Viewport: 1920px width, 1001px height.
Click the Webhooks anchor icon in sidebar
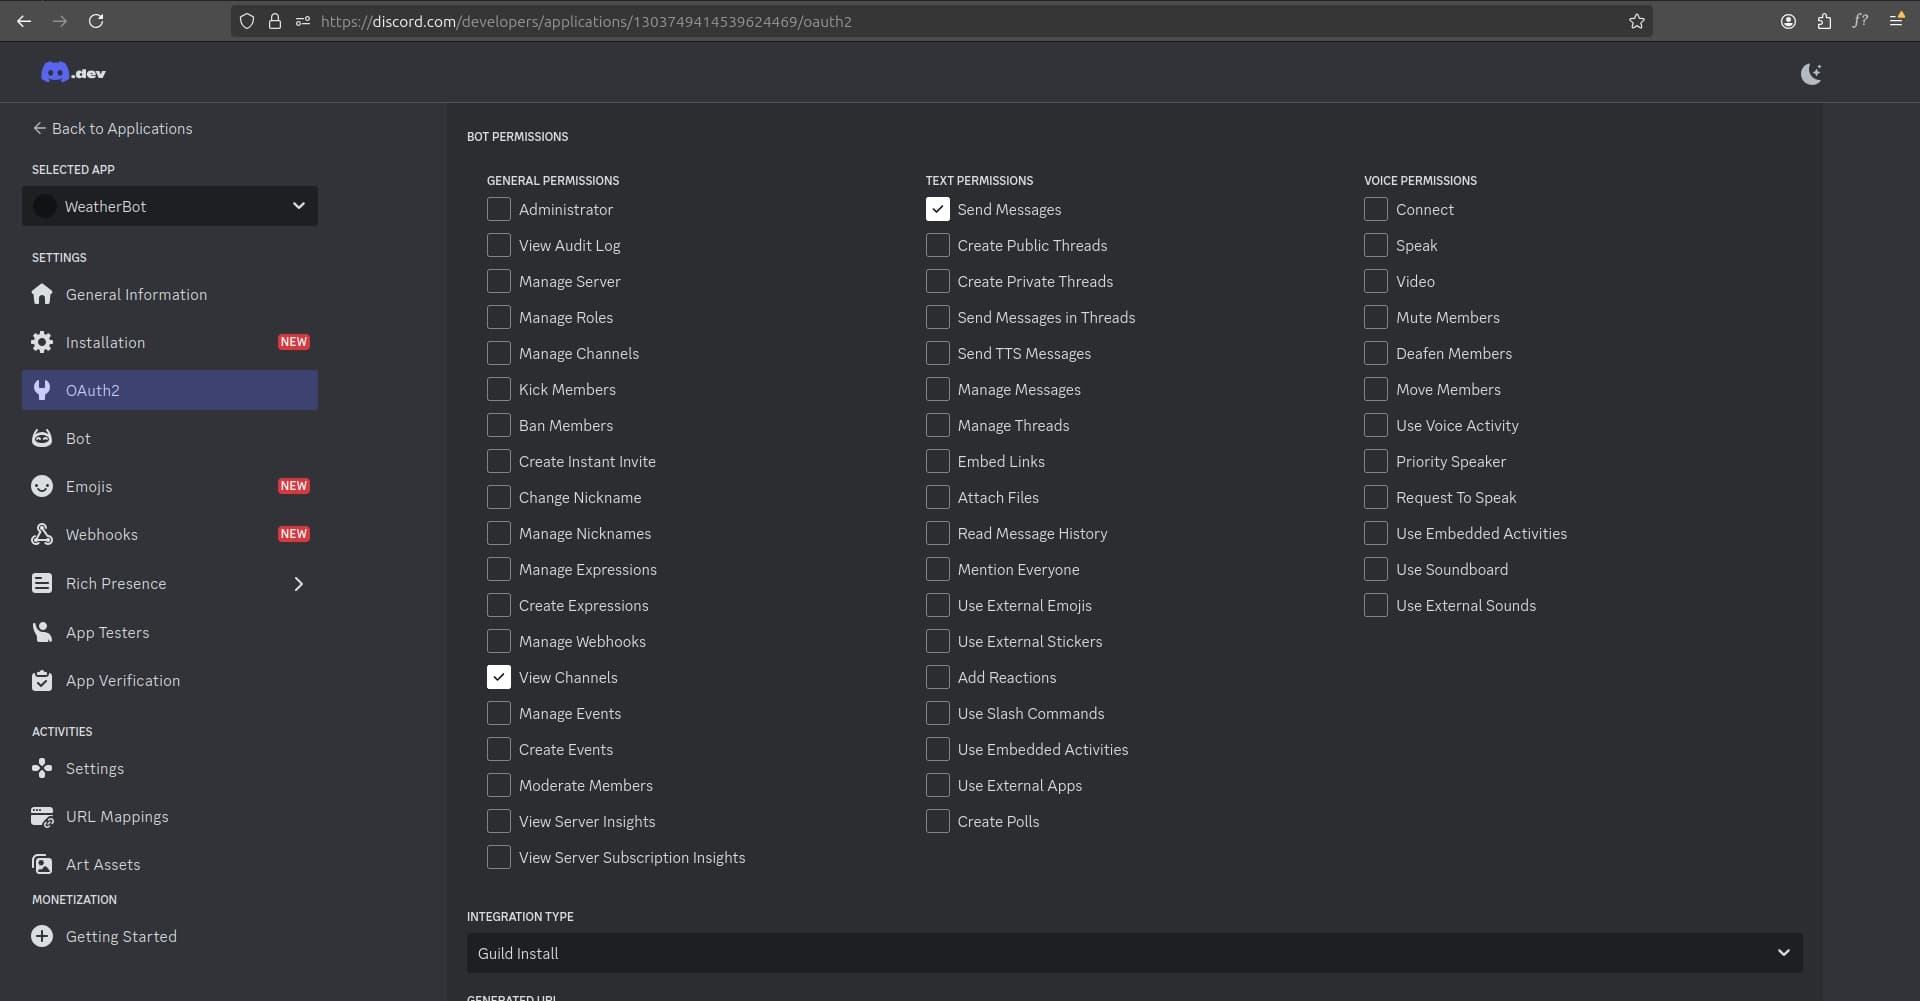[42, 534]
